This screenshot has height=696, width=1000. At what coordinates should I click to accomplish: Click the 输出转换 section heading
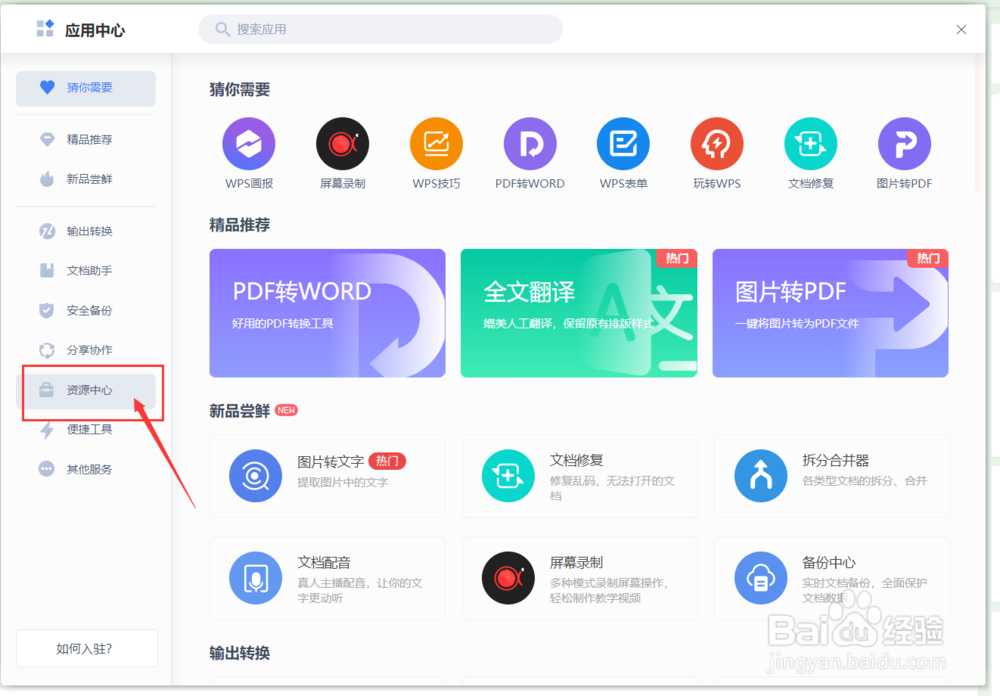pos(240,653)
